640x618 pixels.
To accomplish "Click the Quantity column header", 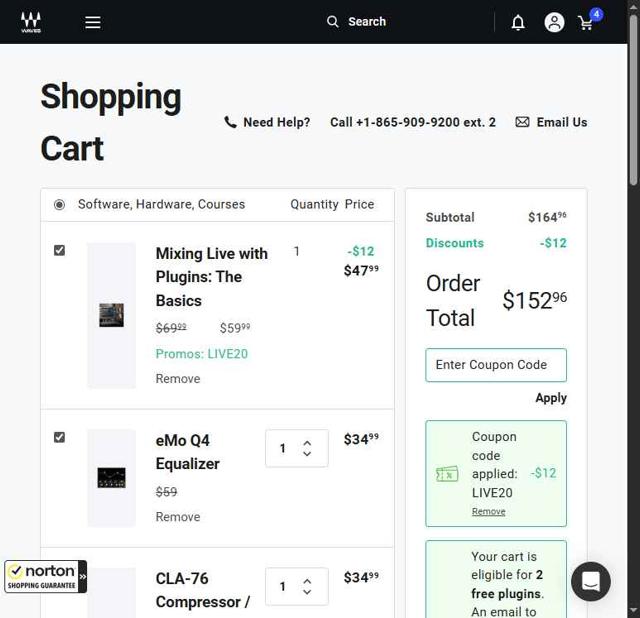I will [314, 204].
